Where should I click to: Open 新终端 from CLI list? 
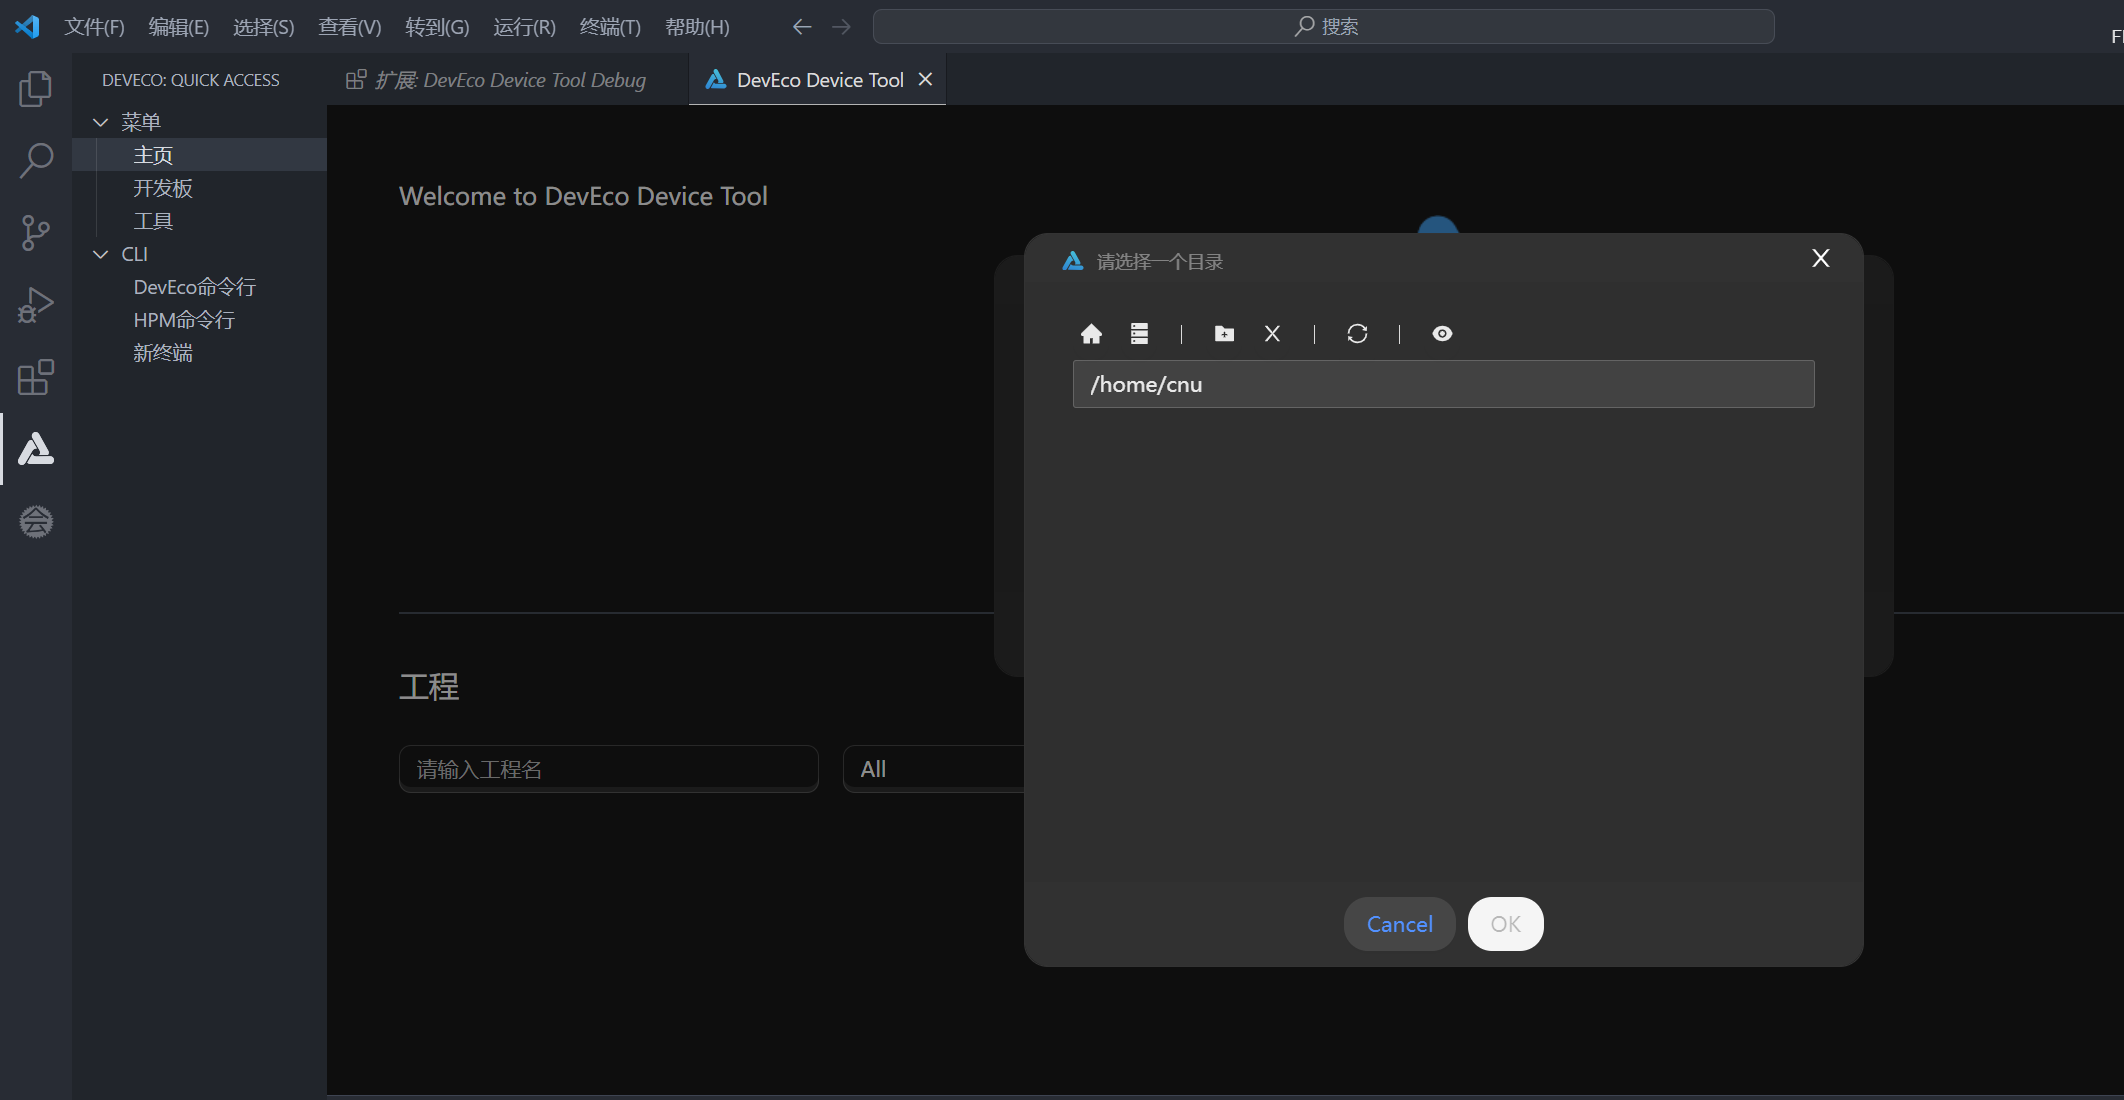click(x=163, y=353)
